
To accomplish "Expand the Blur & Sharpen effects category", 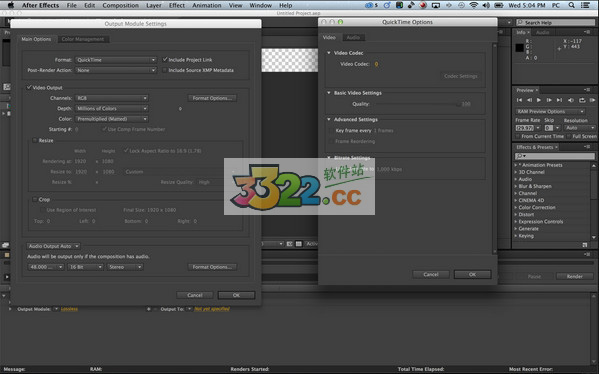I will click(516, 186).
